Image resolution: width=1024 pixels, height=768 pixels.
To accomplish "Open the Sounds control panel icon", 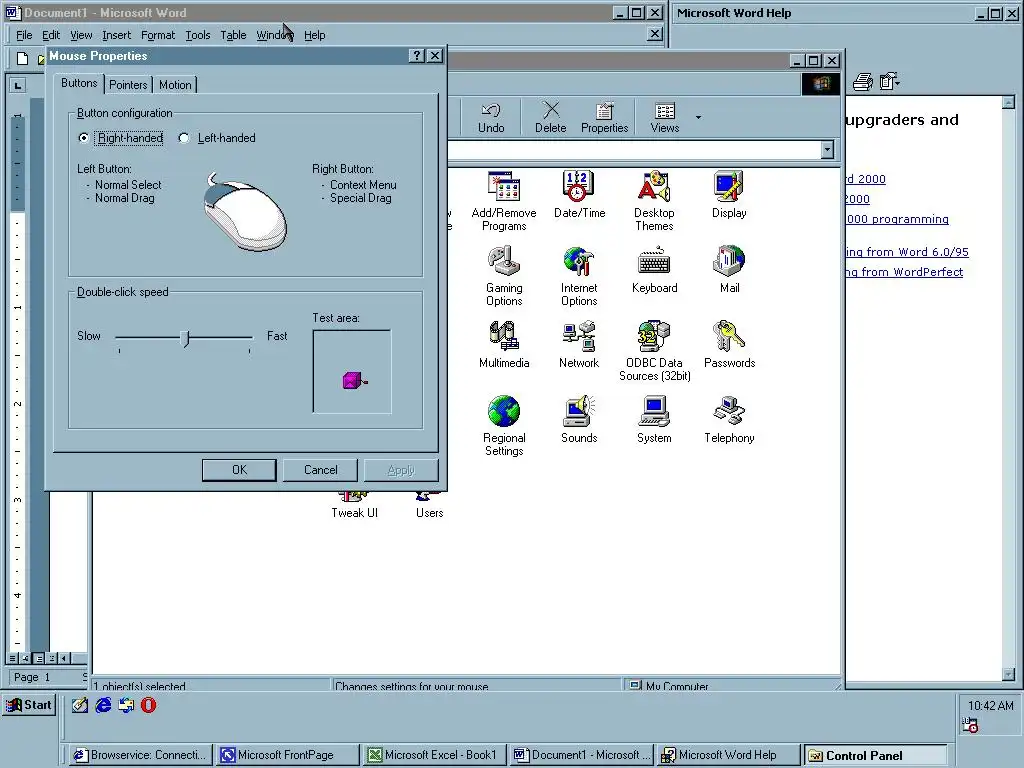I will point(579,419).
